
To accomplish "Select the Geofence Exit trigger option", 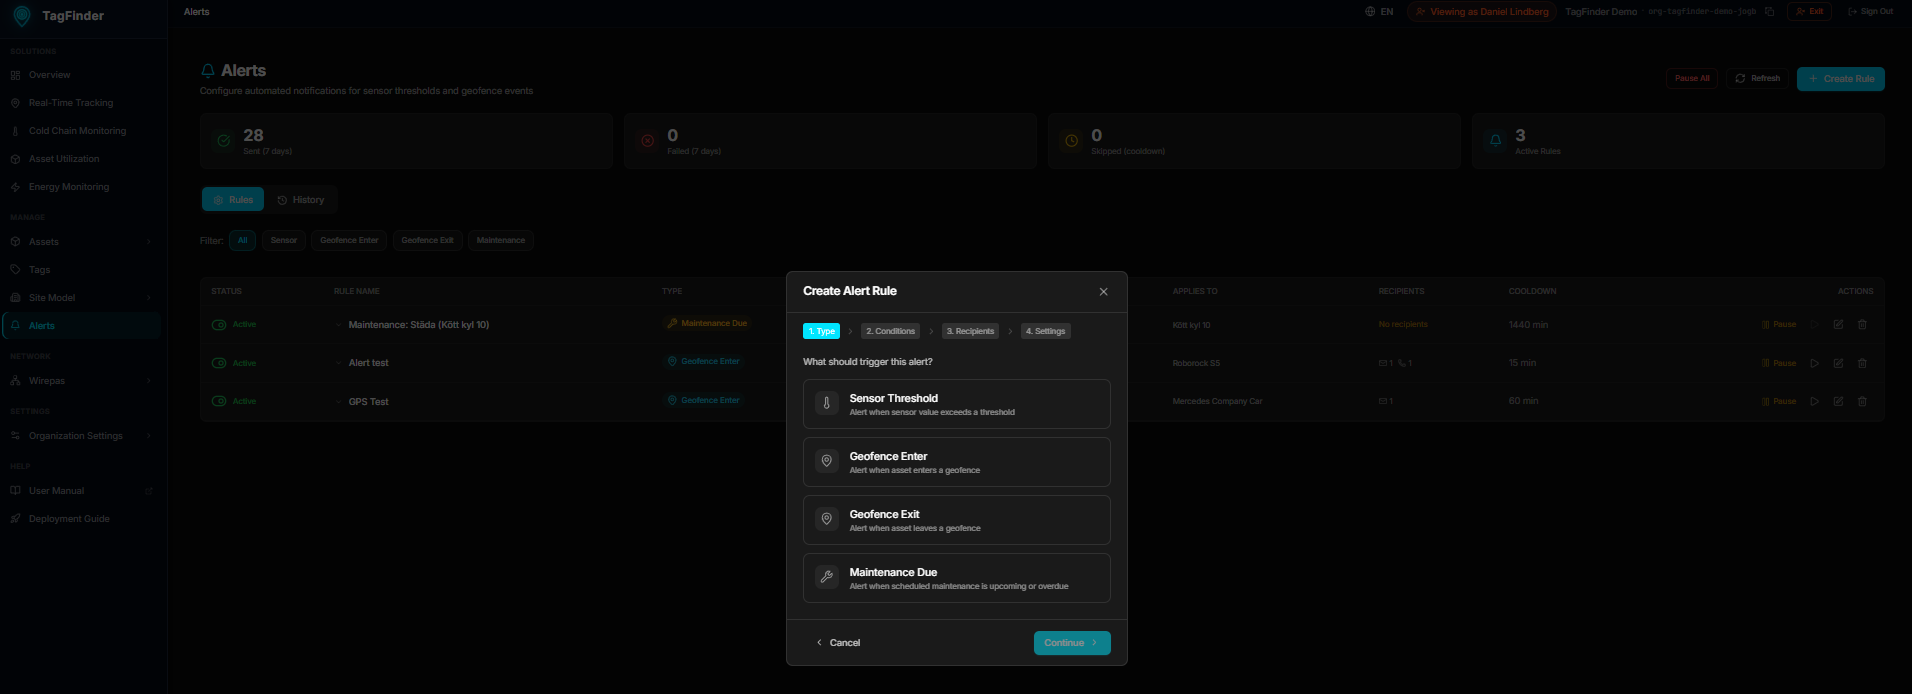I will (x=956, y=520).
